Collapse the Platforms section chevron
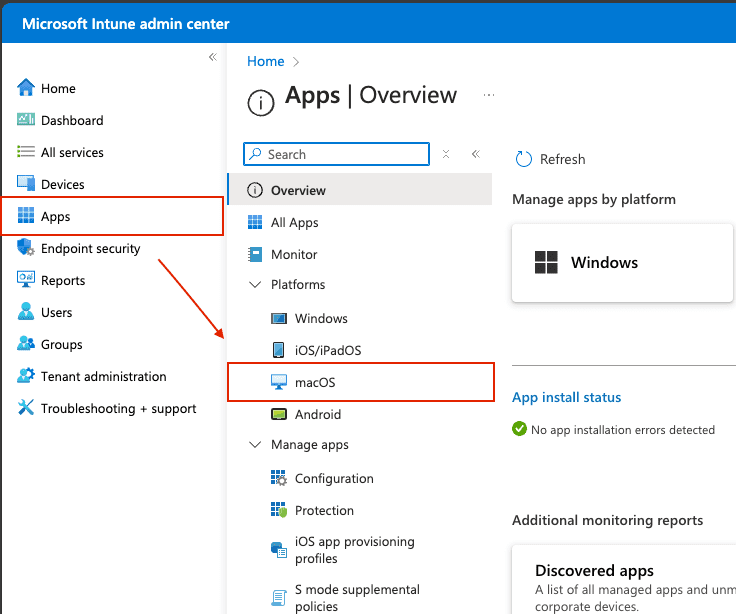 (254, 285)
